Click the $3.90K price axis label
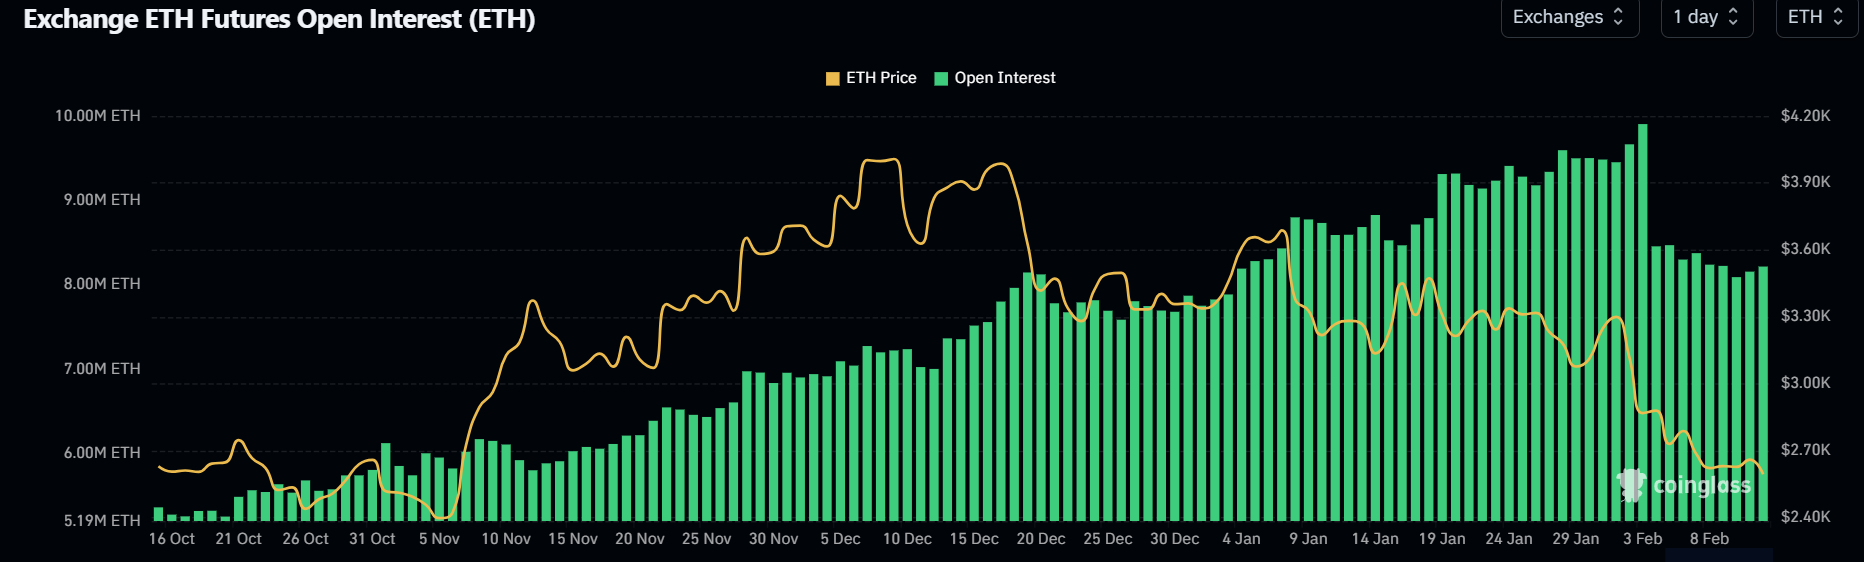Image resolution: width=1864 pixels, height=562 pixels. [1806, 182]
